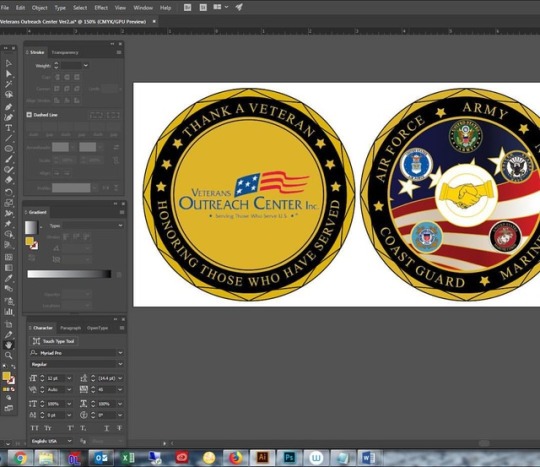Viewport: 540px width, 467px height.
Task: Switch to the OpenType tab
Action: [97, 328]
